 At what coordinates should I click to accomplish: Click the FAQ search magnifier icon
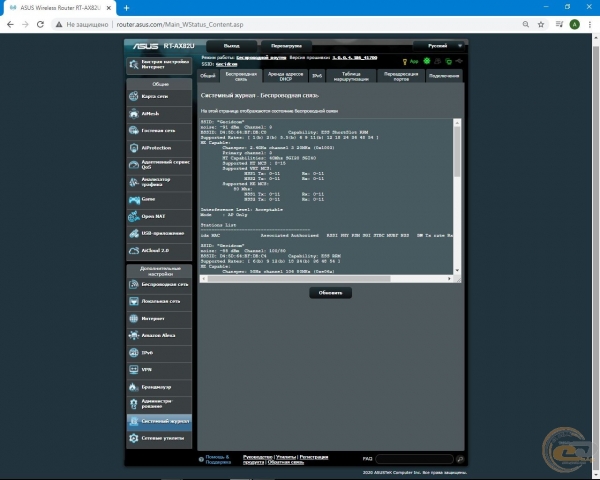pos(460,459)
